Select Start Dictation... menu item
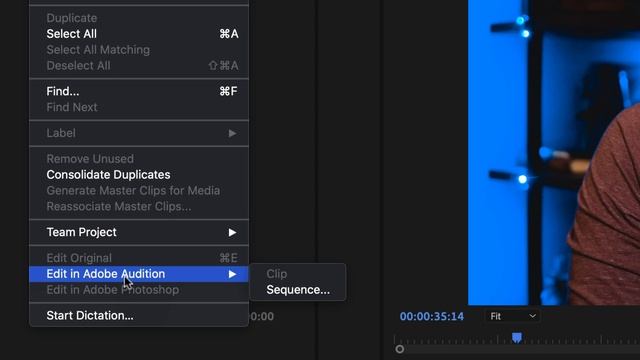The height and width of the screenshot is (360, 640). [139, 316]
